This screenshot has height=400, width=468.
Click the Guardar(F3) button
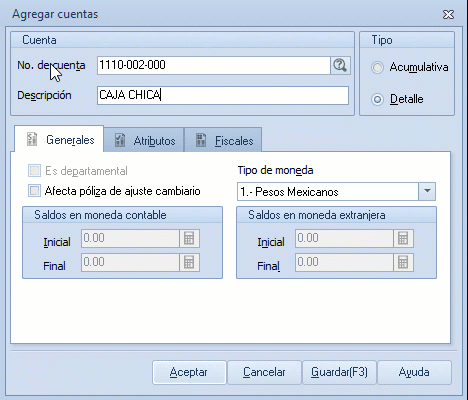(339, 372)
